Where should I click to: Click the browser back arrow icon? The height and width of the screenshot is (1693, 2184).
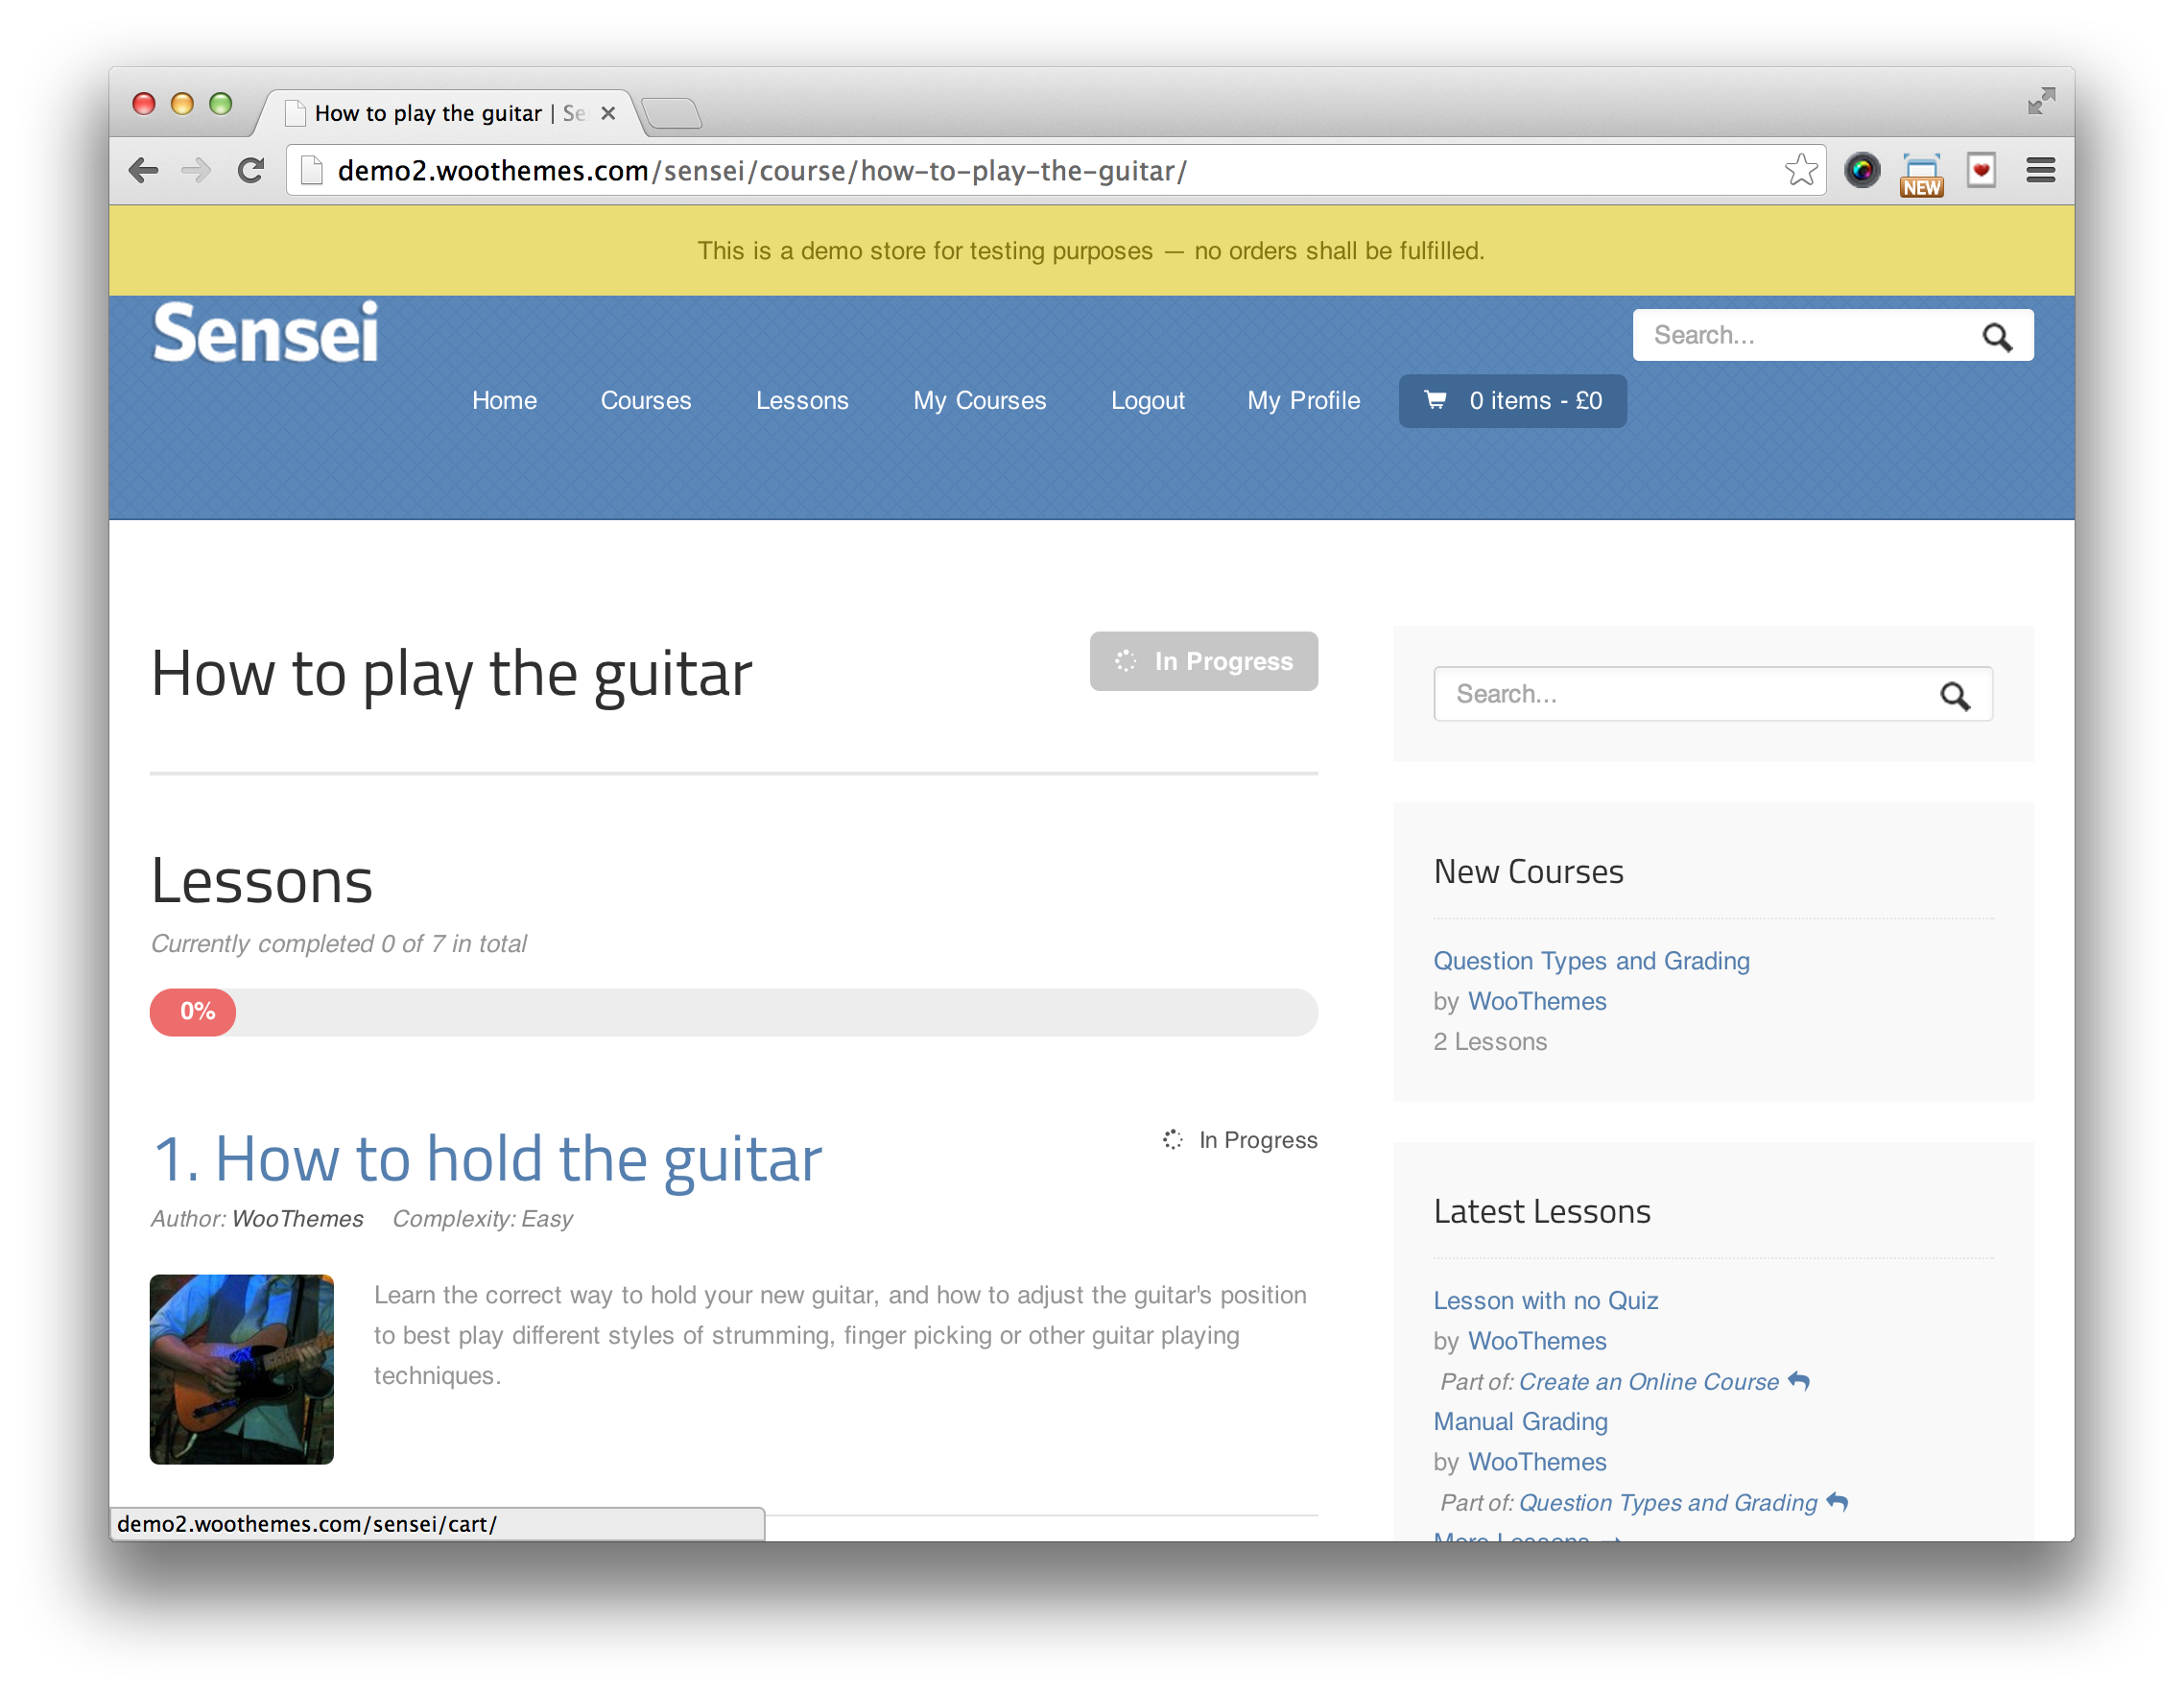[x=143, y=170]
